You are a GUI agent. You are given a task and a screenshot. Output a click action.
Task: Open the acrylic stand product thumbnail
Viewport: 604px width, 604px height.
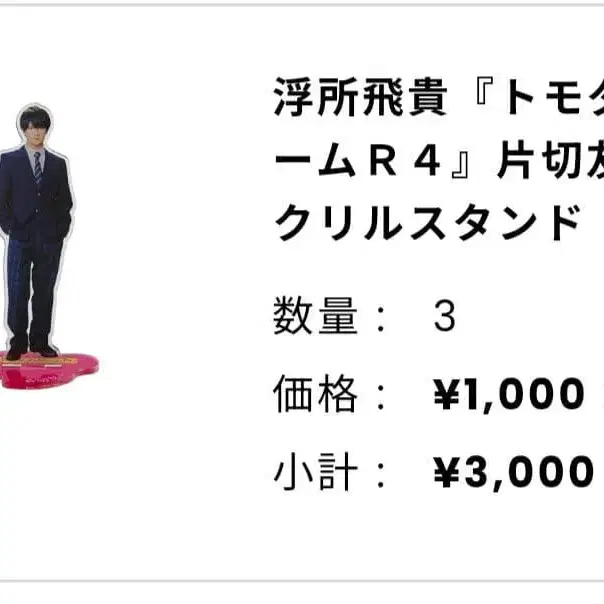[49, 247]
